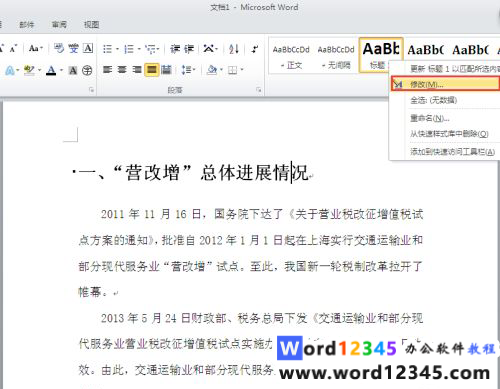
Task: Click the line starting 部分现代服务业
Action: (x=251, y=266)
